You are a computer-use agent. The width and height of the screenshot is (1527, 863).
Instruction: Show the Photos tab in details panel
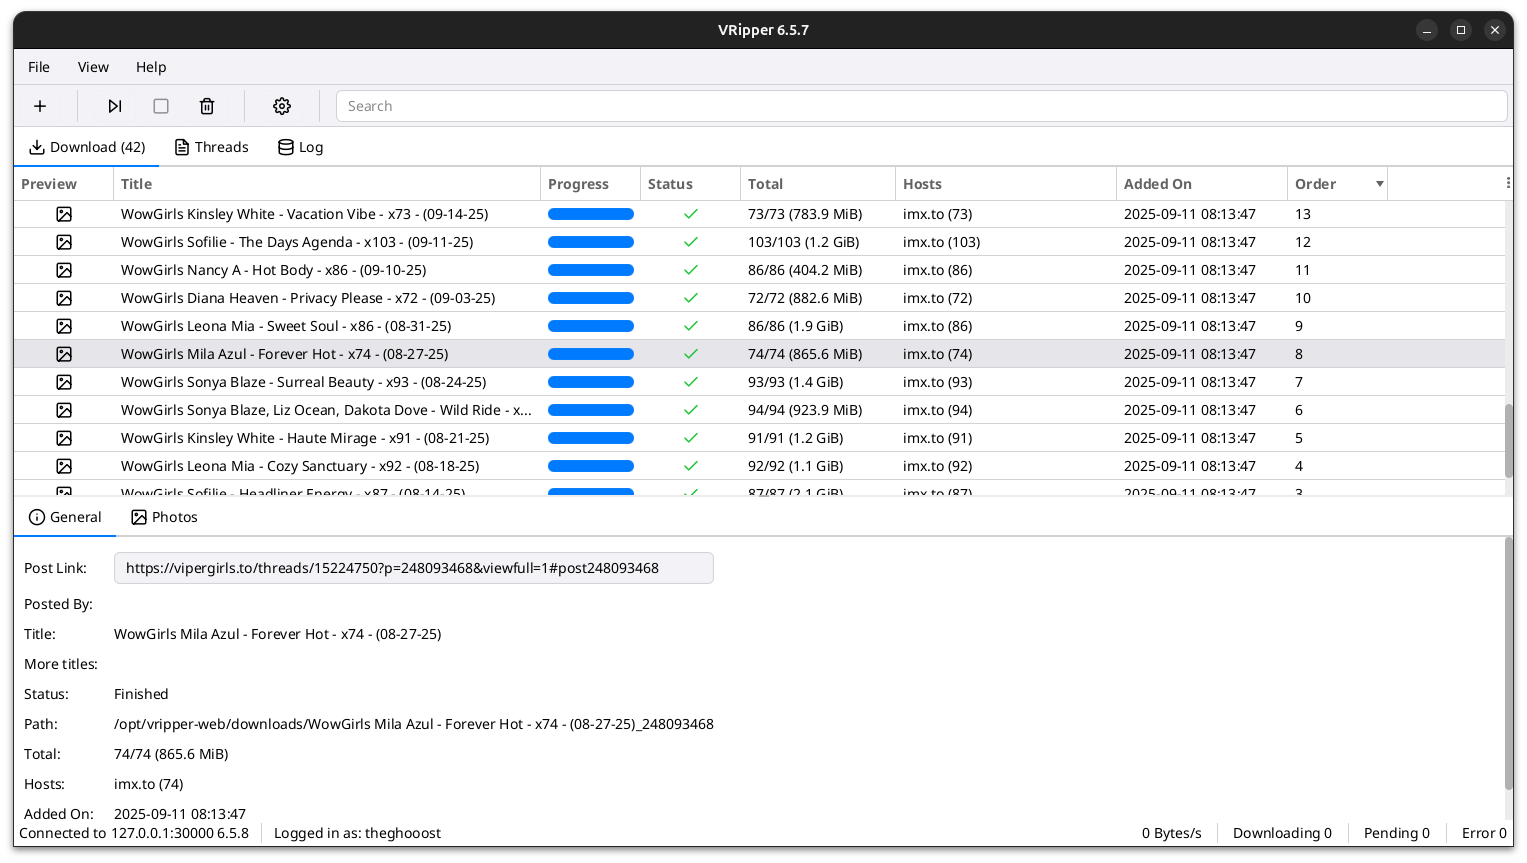[164, 517]
